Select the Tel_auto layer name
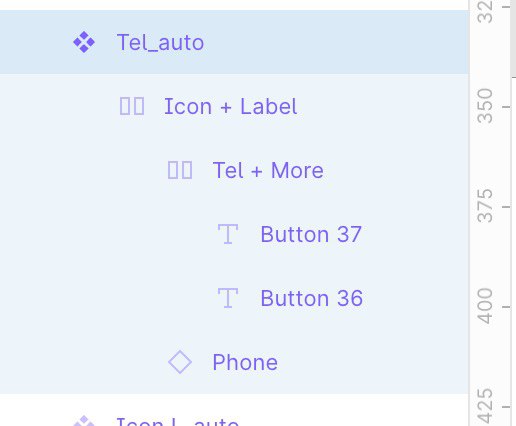This screenshot has height=426, width=516. coord(160,43)
